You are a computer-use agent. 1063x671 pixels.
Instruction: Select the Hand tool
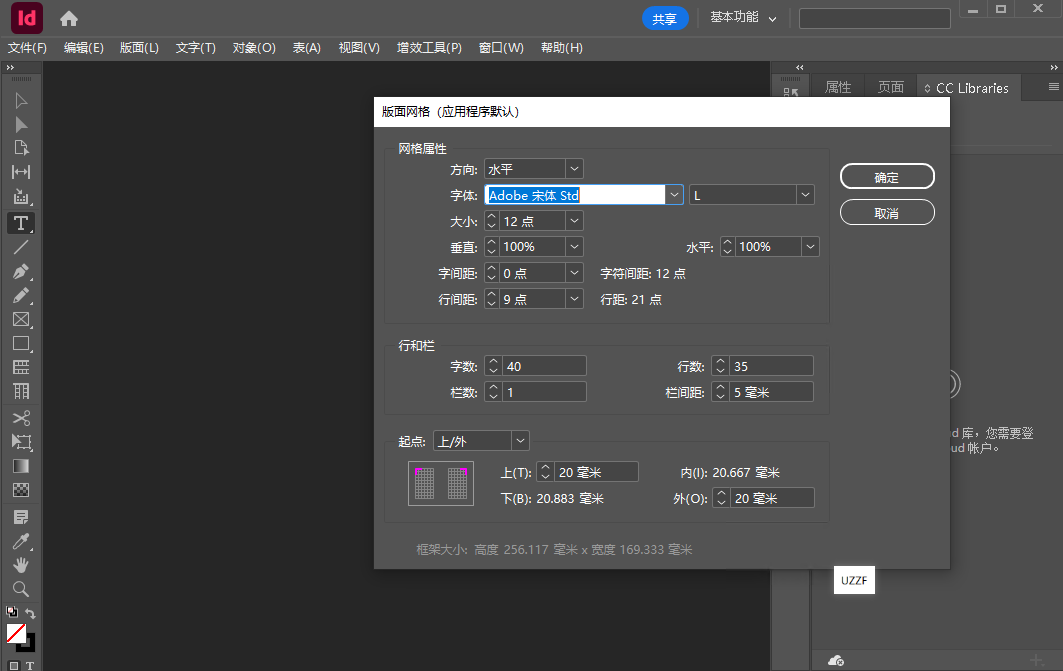pyautogui.click(x=21, y=565)
